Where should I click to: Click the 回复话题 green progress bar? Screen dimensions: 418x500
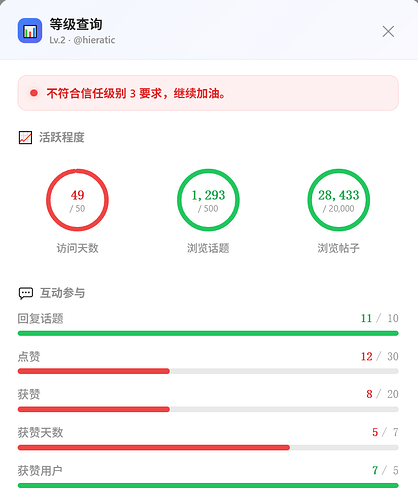[208, 333]
